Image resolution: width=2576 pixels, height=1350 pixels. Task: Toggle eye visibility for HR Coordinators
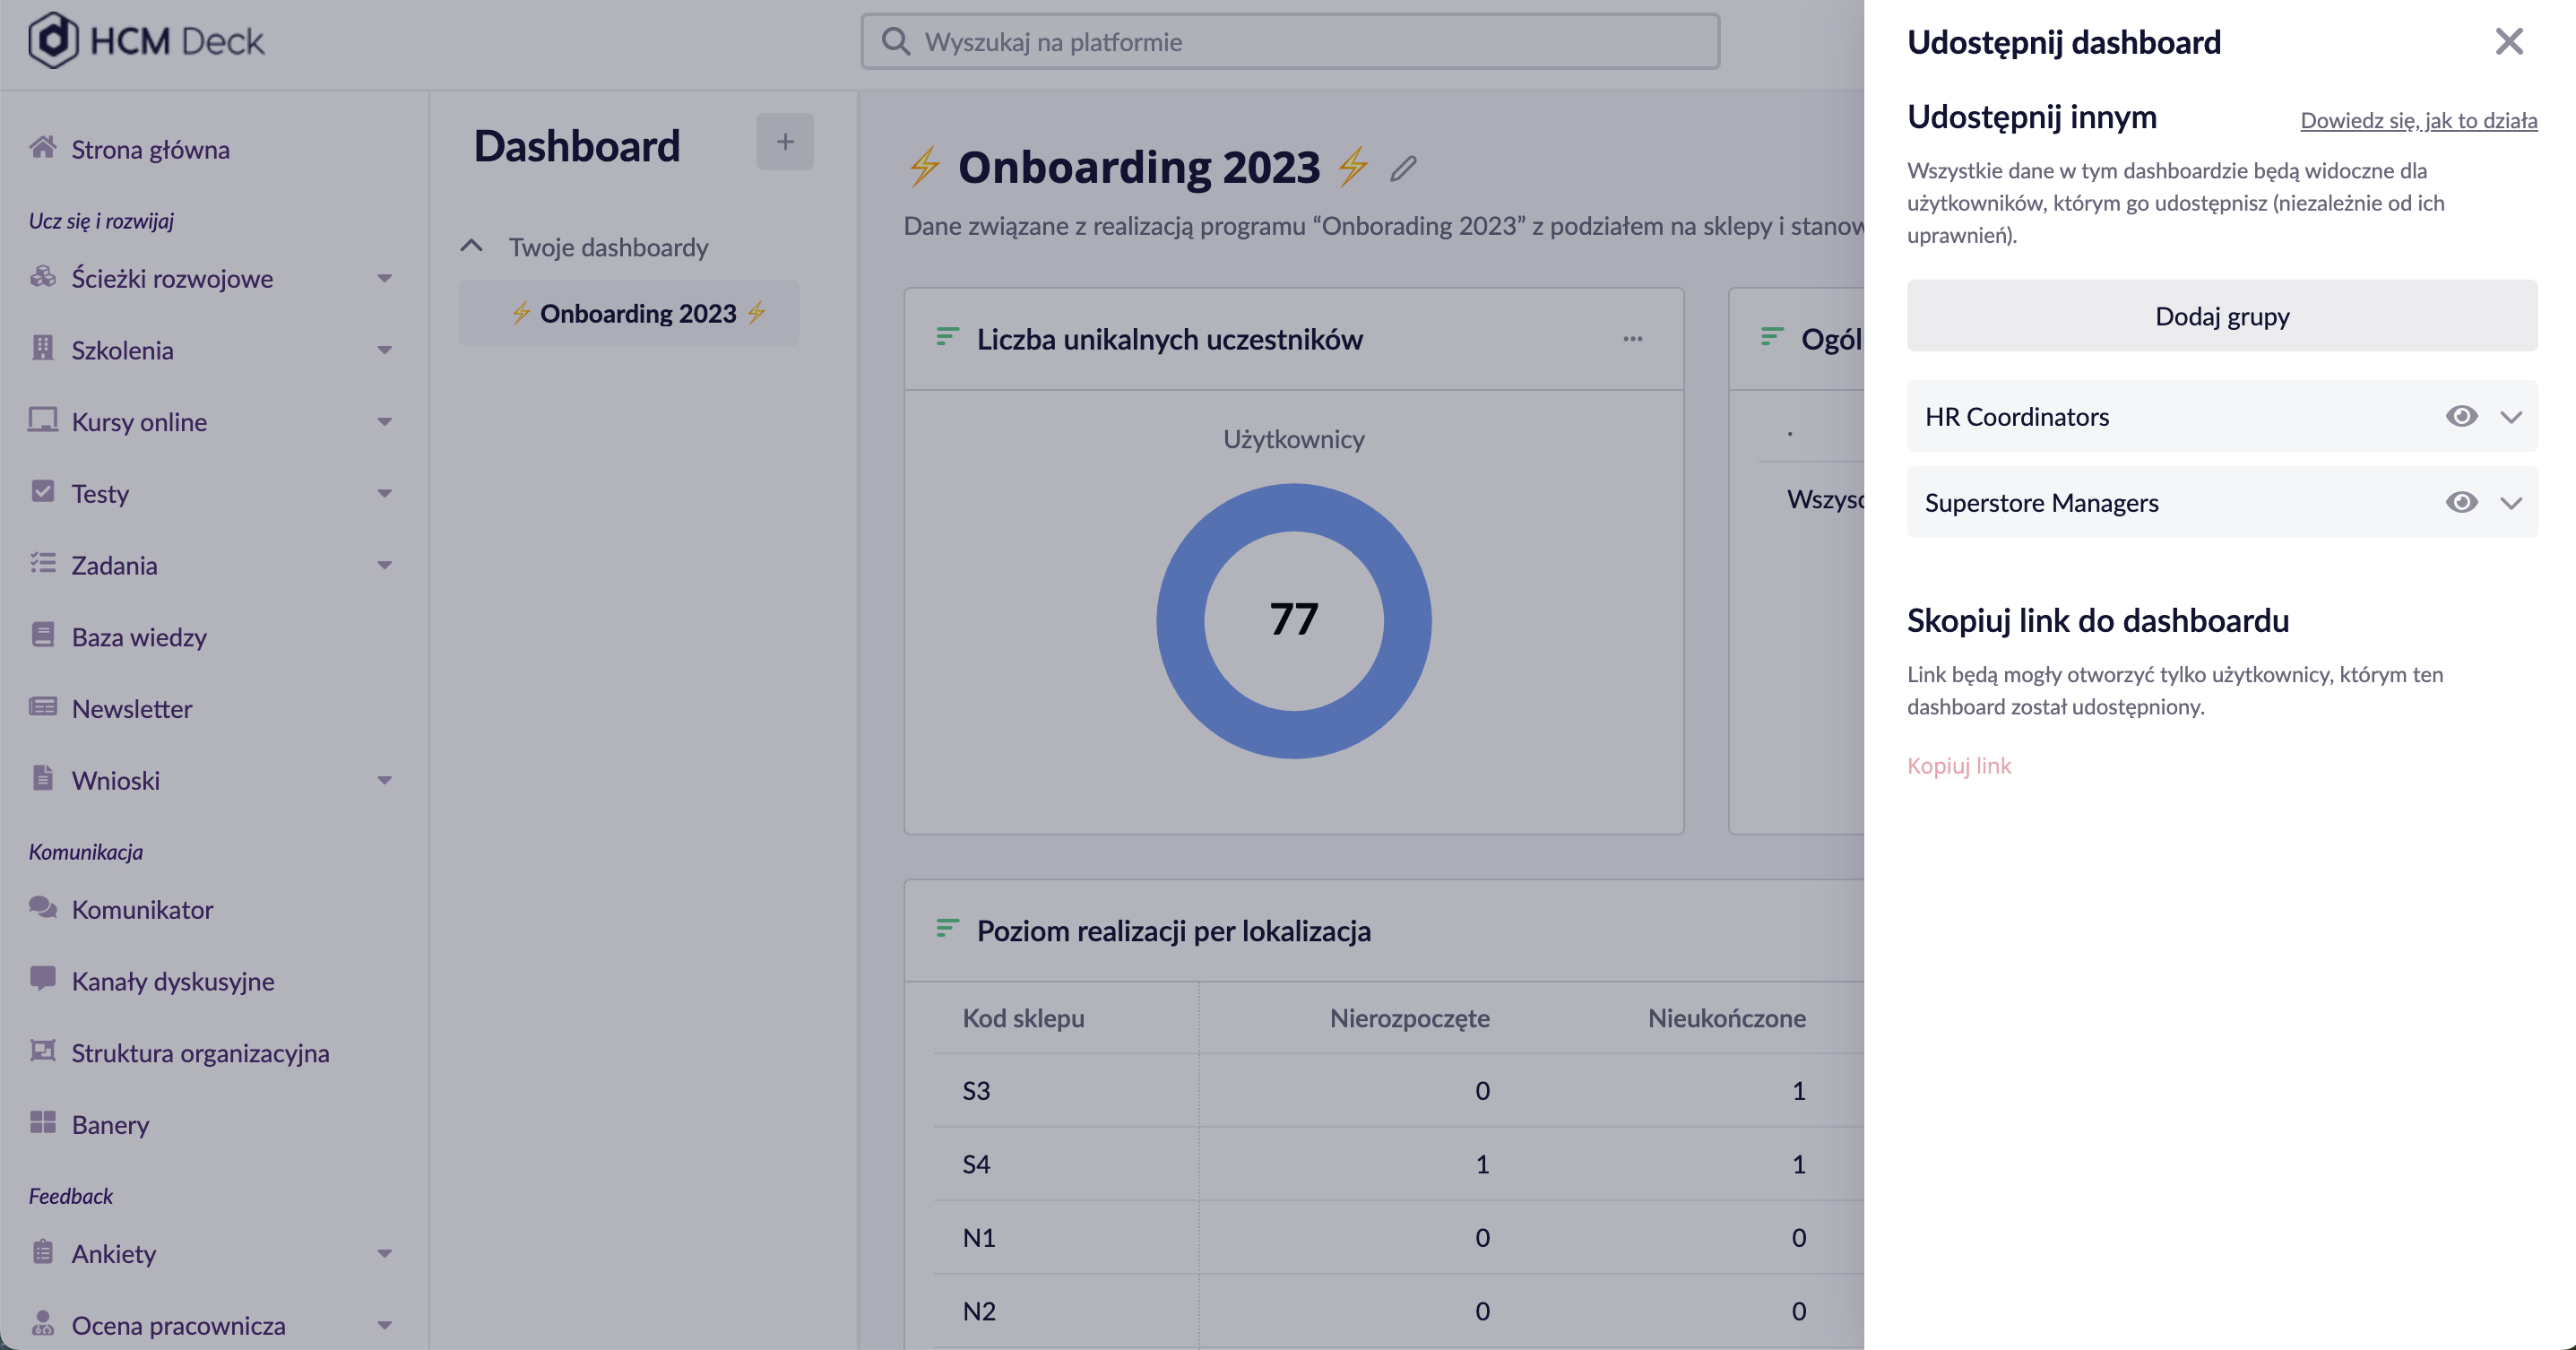point(2461,416)
